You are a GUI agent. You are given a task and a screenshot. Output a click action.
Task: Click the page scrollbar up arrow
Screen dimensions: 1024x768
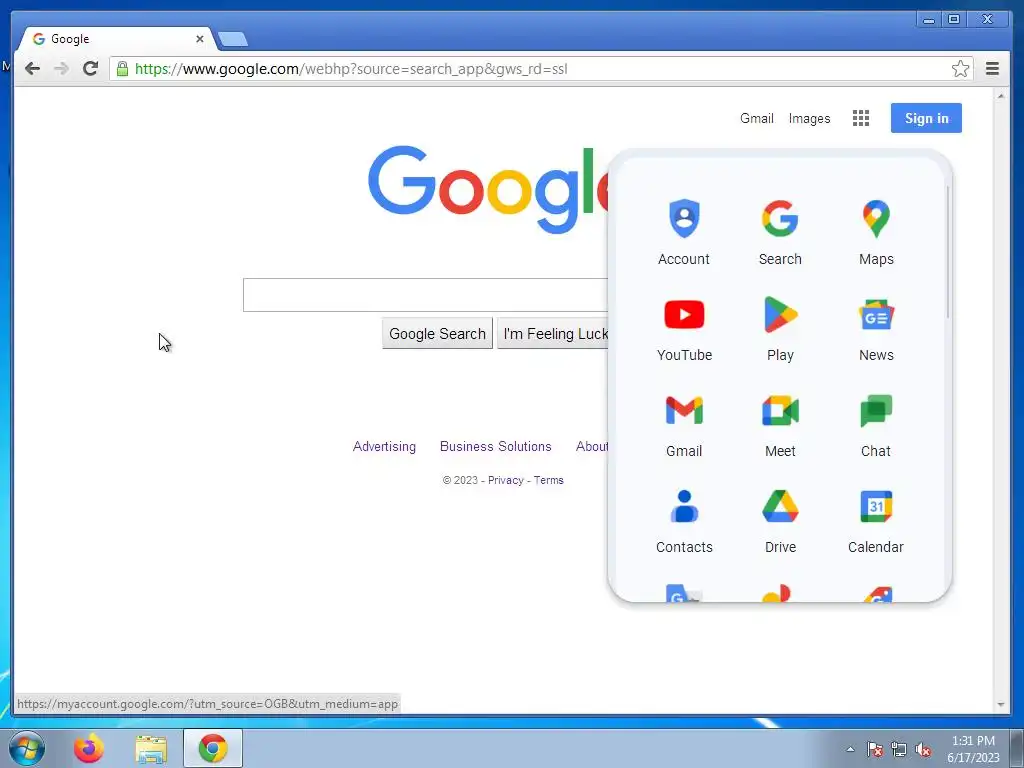click(1000, 96)
